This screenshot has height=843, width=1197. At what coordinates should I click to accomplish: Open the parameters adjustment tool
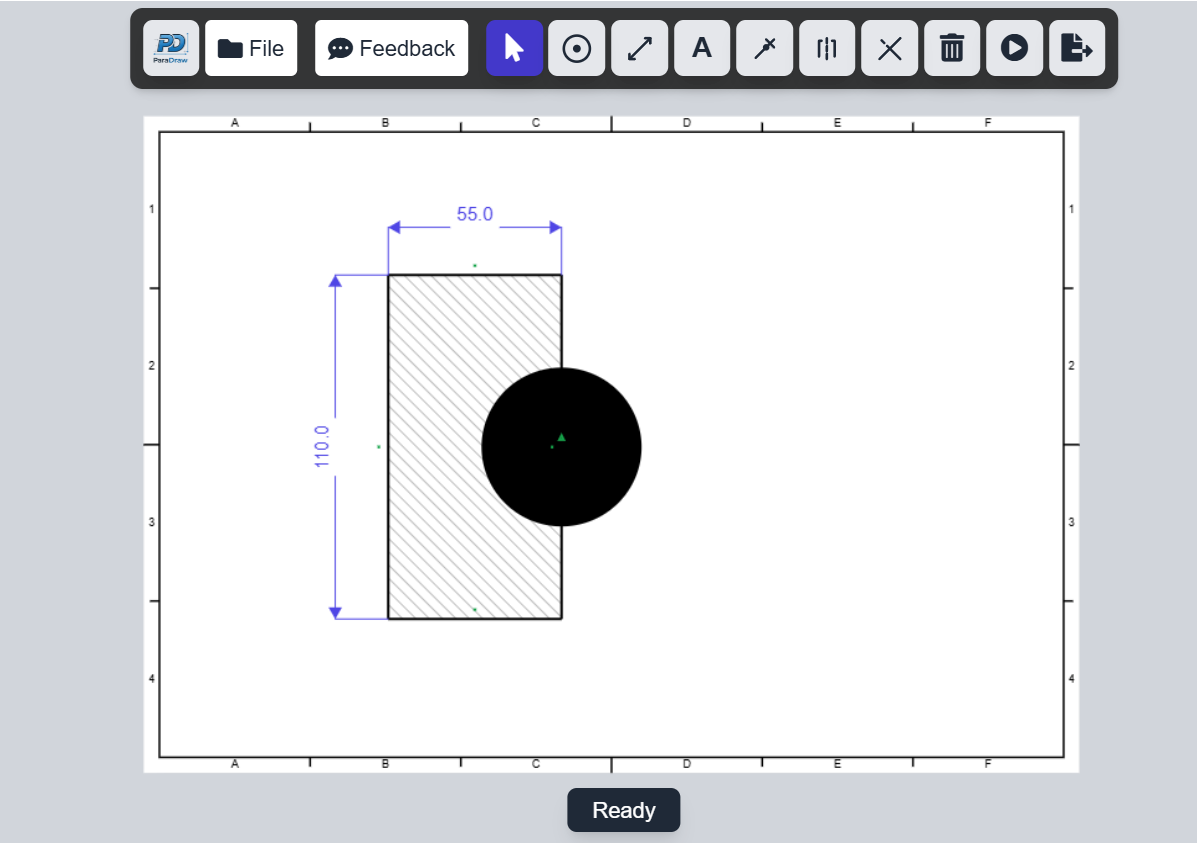coord(826,48)
